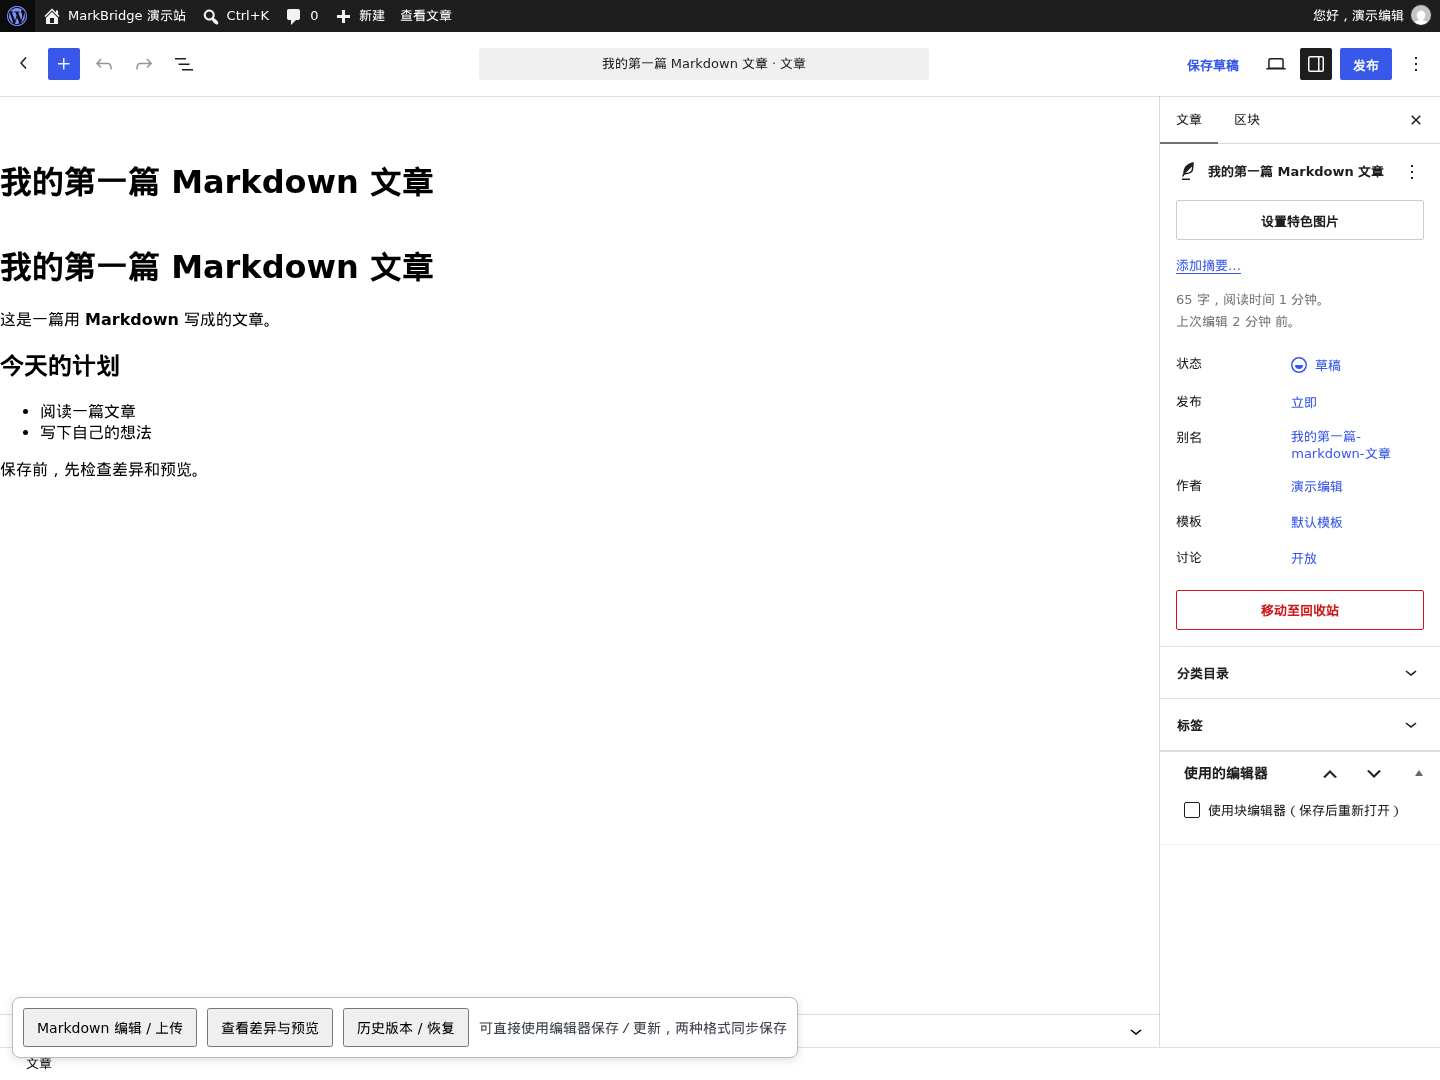Save the draft with 保存草稿
The width and height of the screenshot is (1440, 1080).
(x=1213, y=65)
